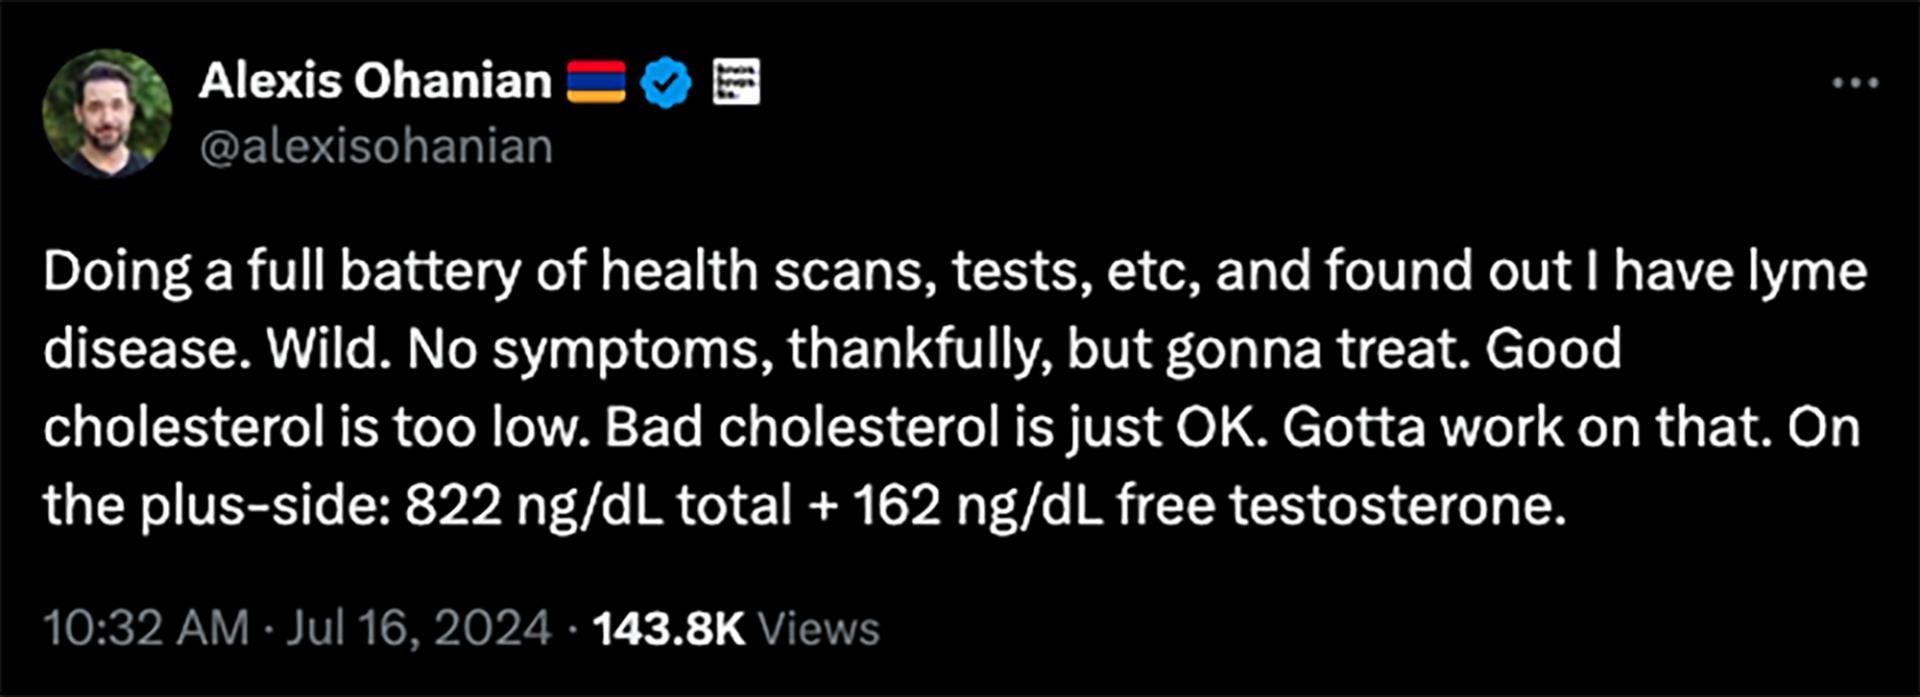
Task: Click the Jul 16, 2024 date
Action: coord(419,628)
